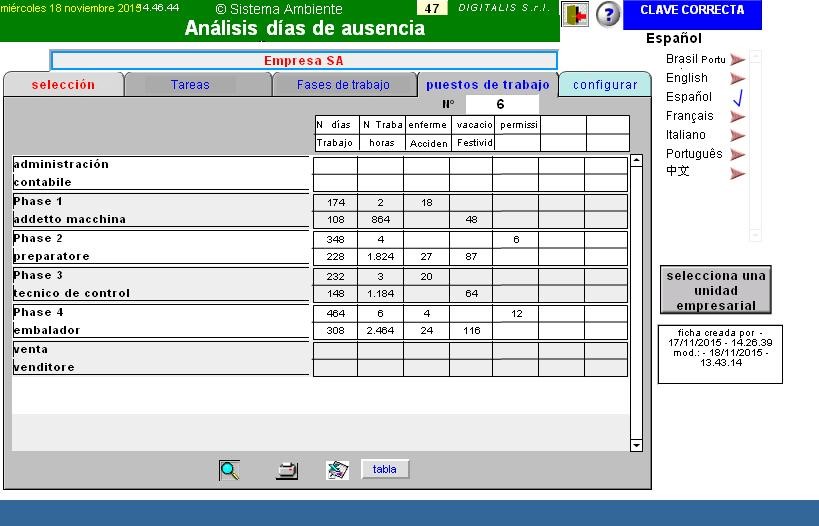The image size is (819, 526).
Task: Click the CLAVE CORRECTA button
Action: (x=692, y=14)
